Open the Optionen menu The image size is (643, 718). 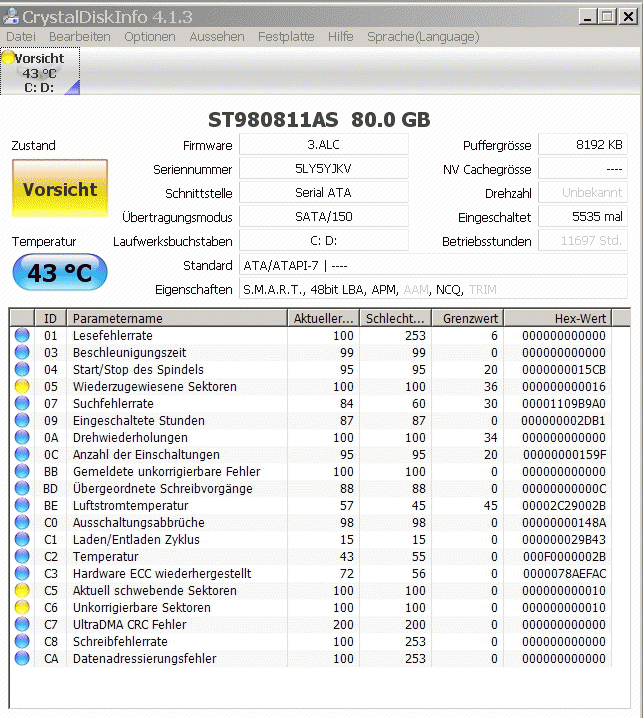[150, 37]
